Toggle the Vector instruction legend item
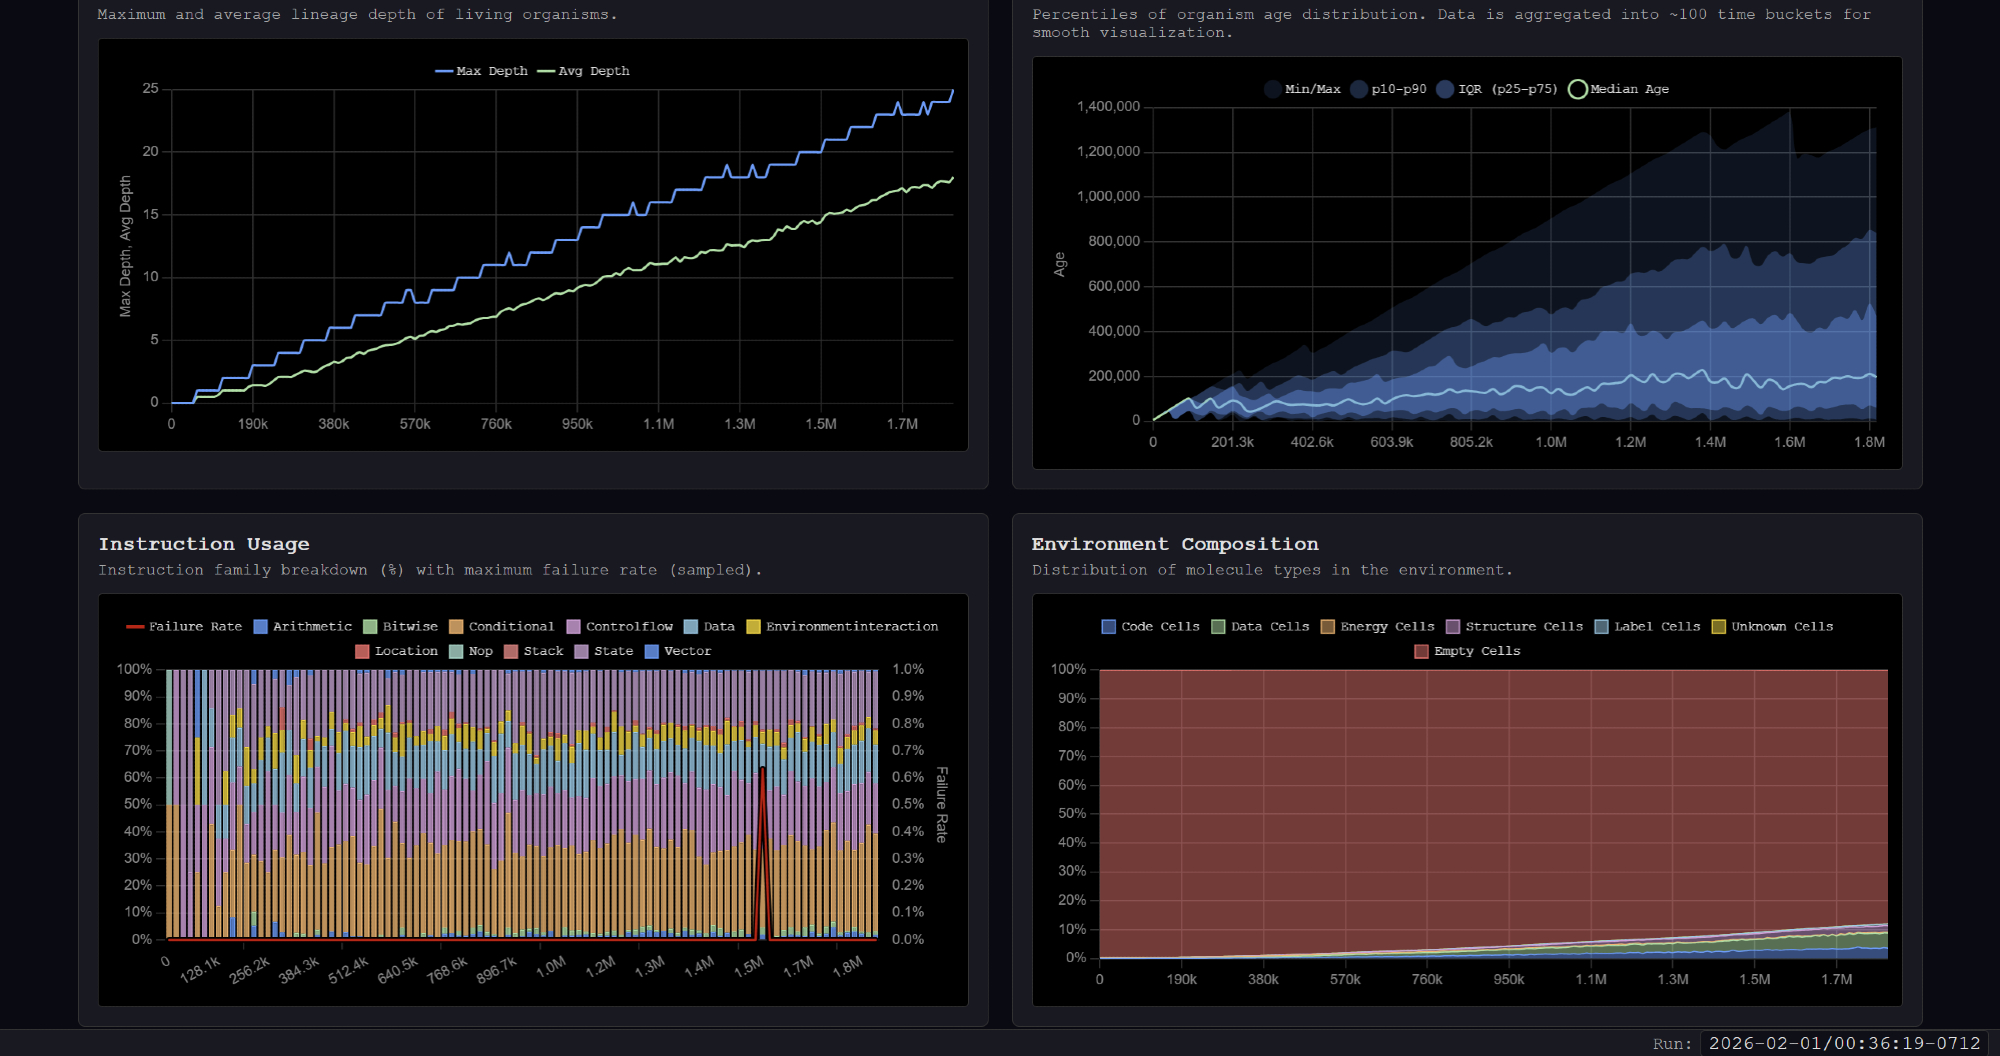Image resolution: width=2000 pixels, height=1056 pixels. (x=678, y=651)
